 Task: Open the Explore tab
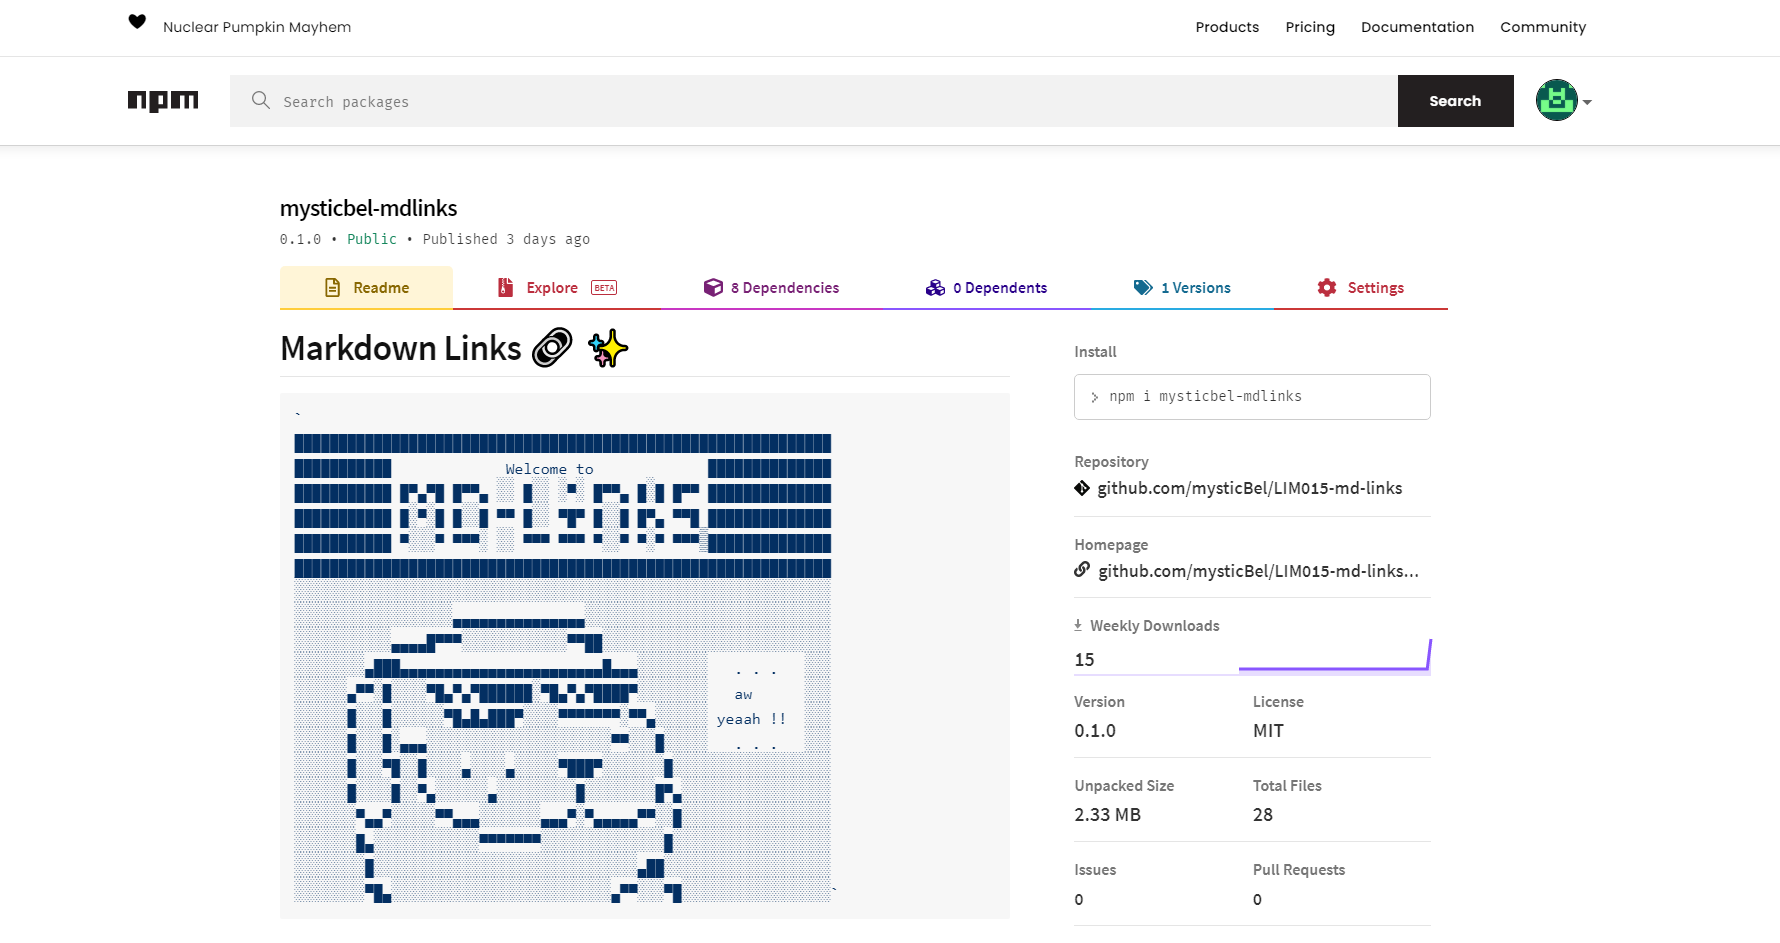pos(557,288)
